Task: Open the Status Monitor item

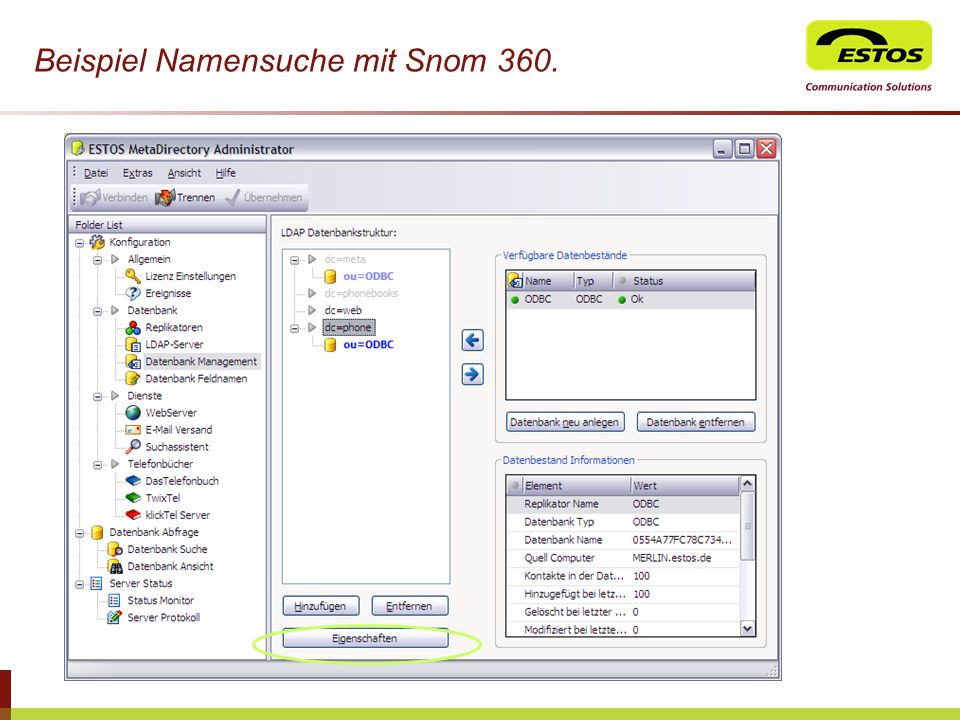Action: 151,601
